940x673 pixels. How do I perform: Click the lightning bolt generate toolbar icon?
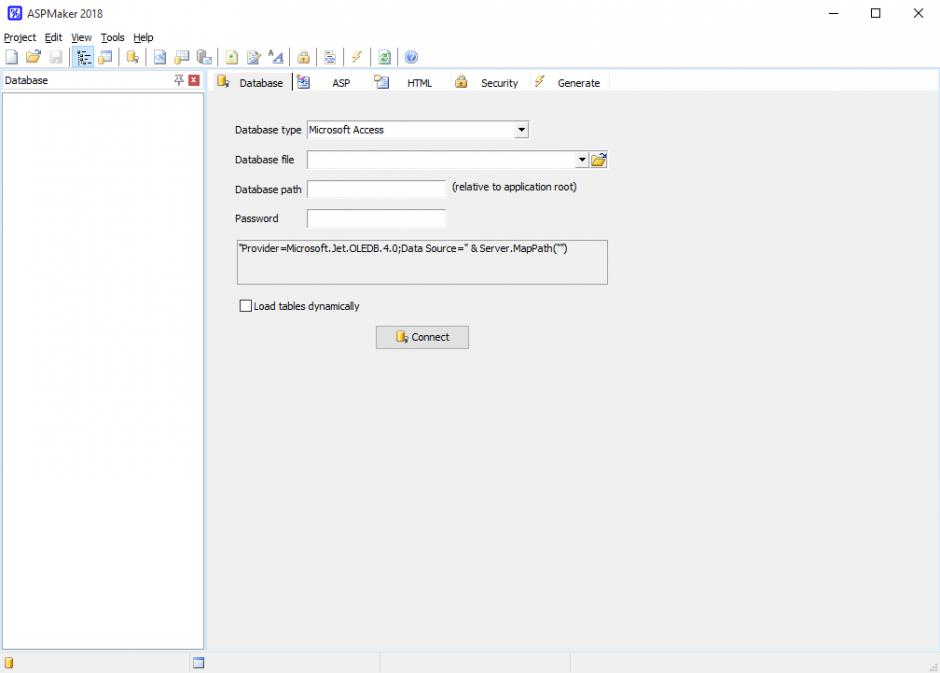click(357, 58)
